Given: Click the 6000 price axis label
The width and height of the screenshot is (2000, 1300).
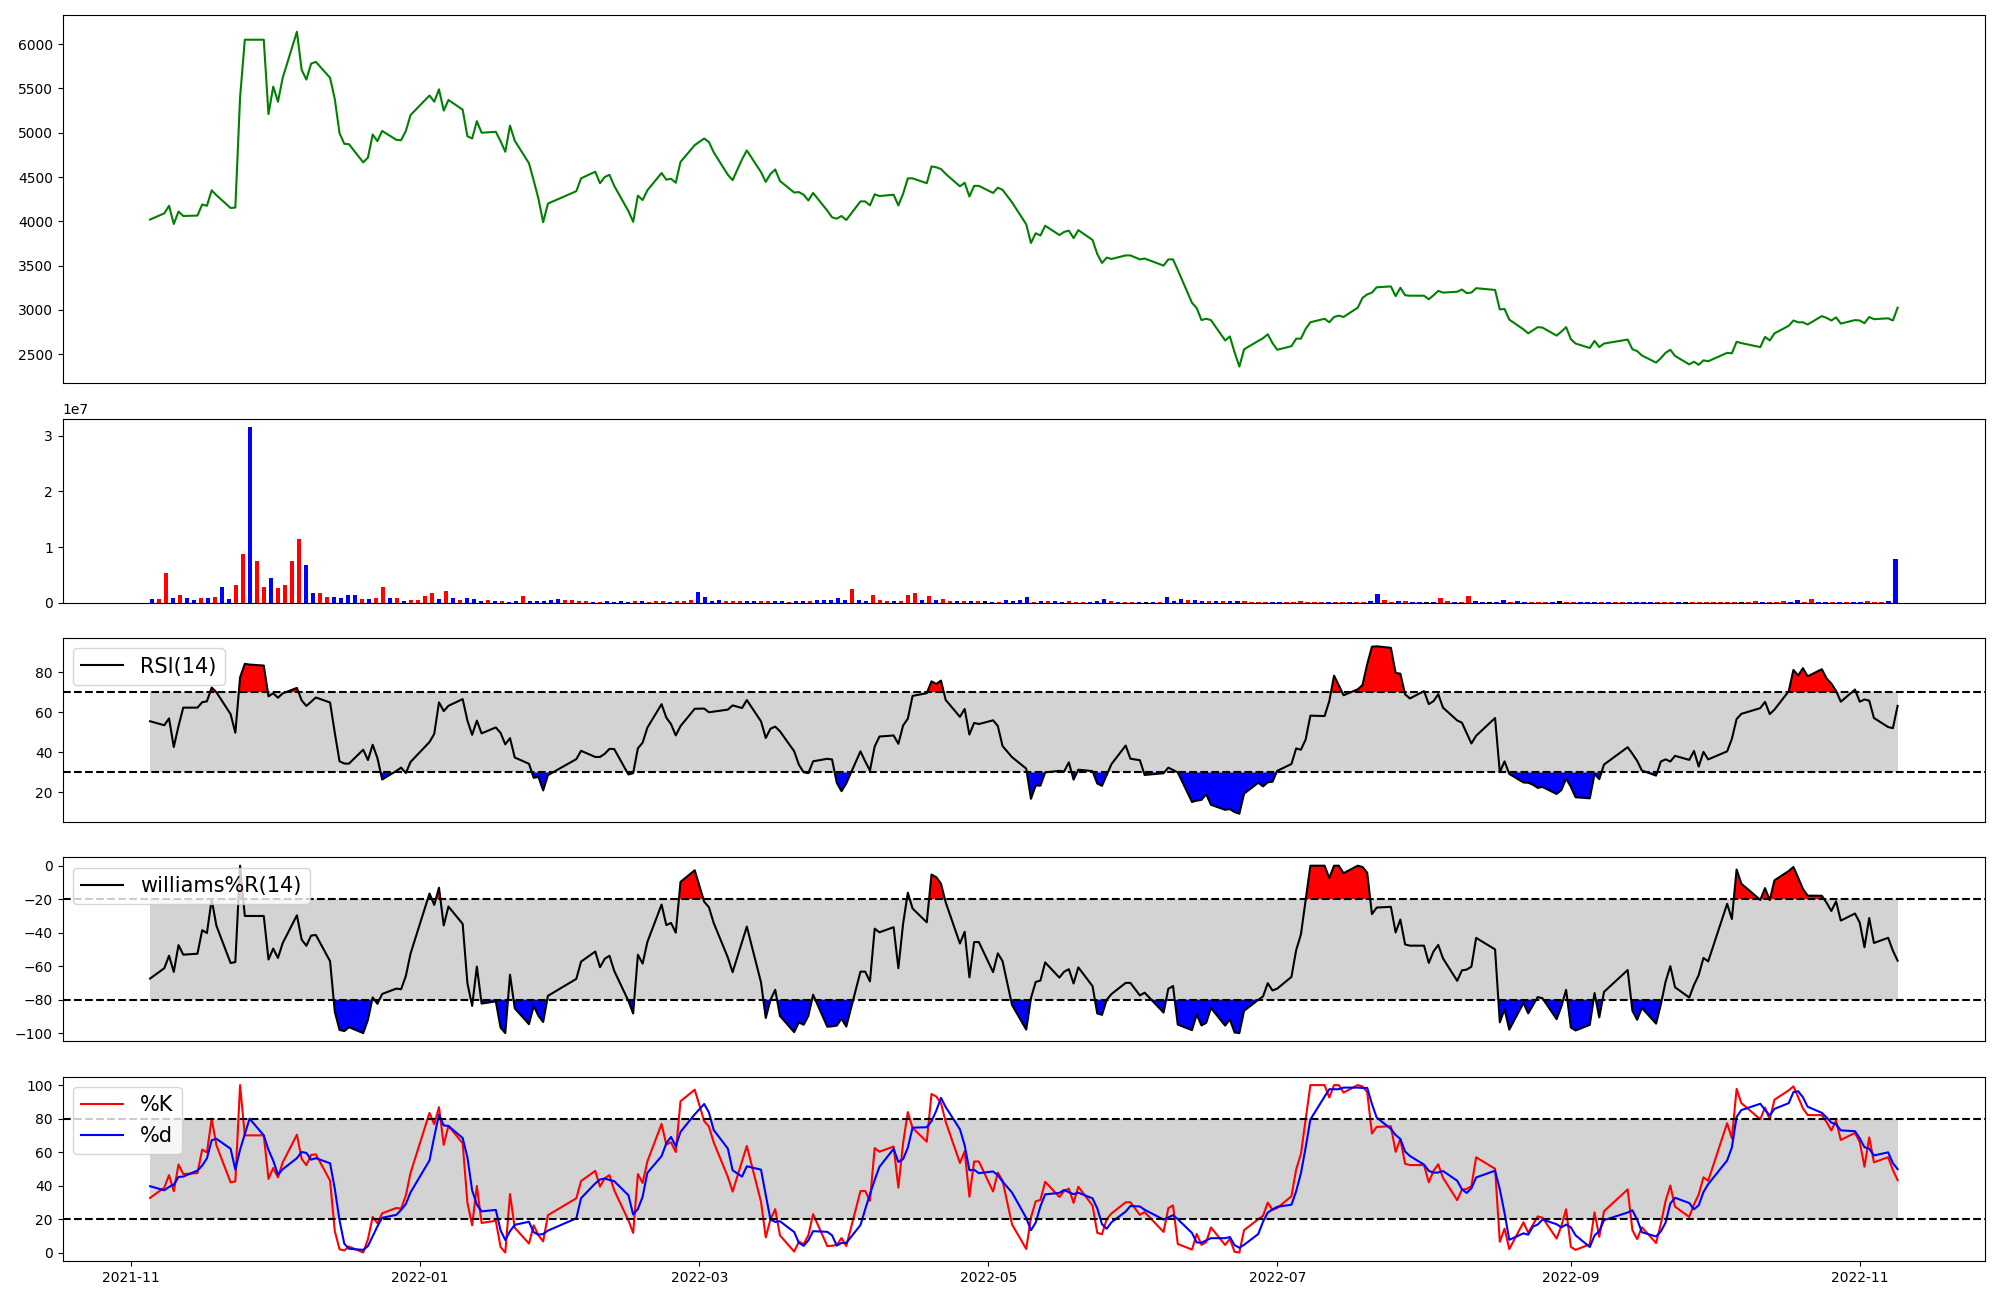Looking at the screenshot, I should coord(36,45).
